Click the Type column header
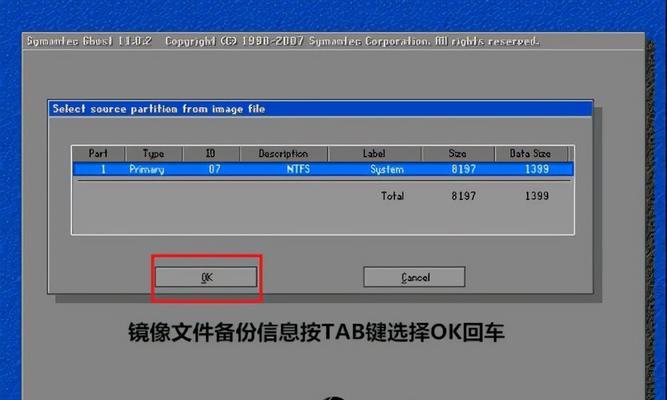The width and height of the screenshot is (667, 400). click(153, 154)
